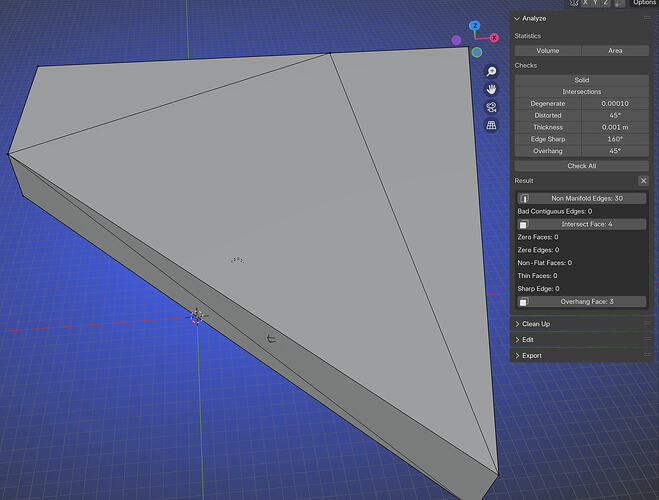
Task: Select Intersect Face: 4 result
Action: (x=582, y=224)
